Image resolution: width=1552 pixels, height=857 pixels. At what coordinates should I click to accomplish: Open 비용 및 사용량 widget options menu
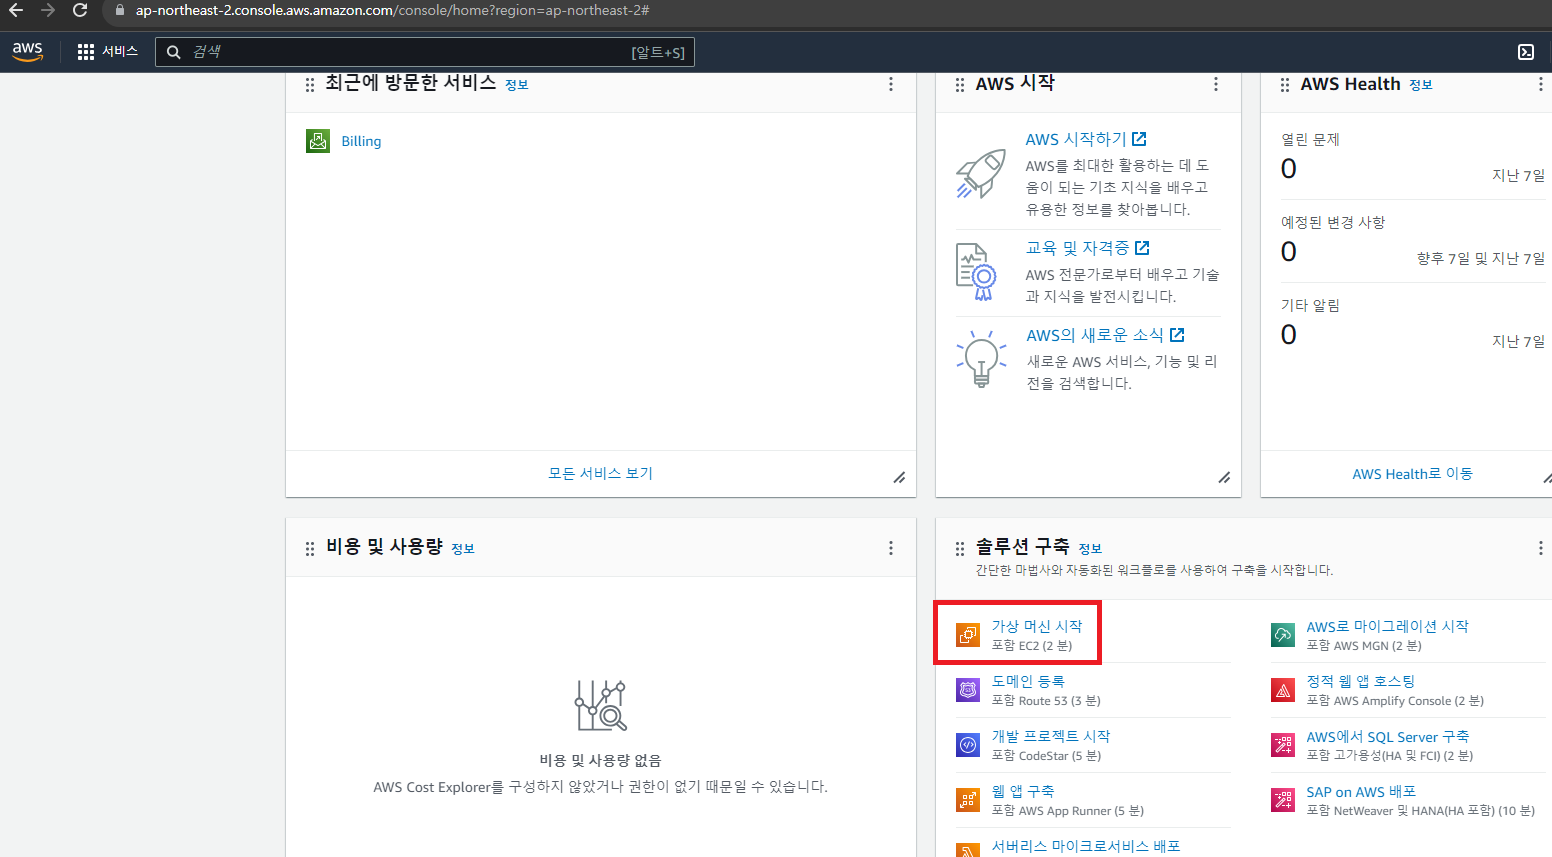click(x=891, y=548)
